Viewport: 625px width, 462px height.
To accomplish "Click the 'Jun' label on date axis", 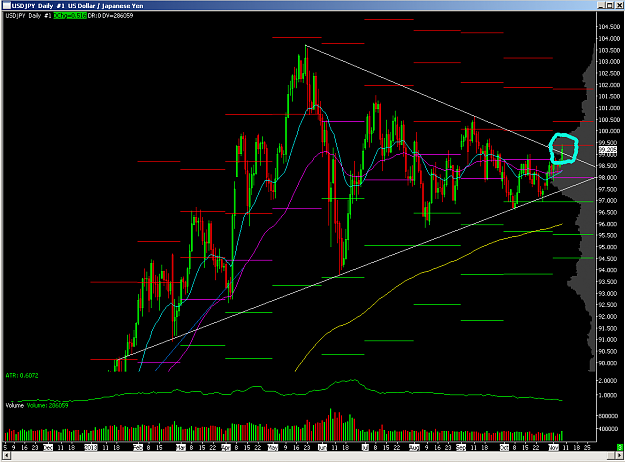I will [x=322, y=448].
